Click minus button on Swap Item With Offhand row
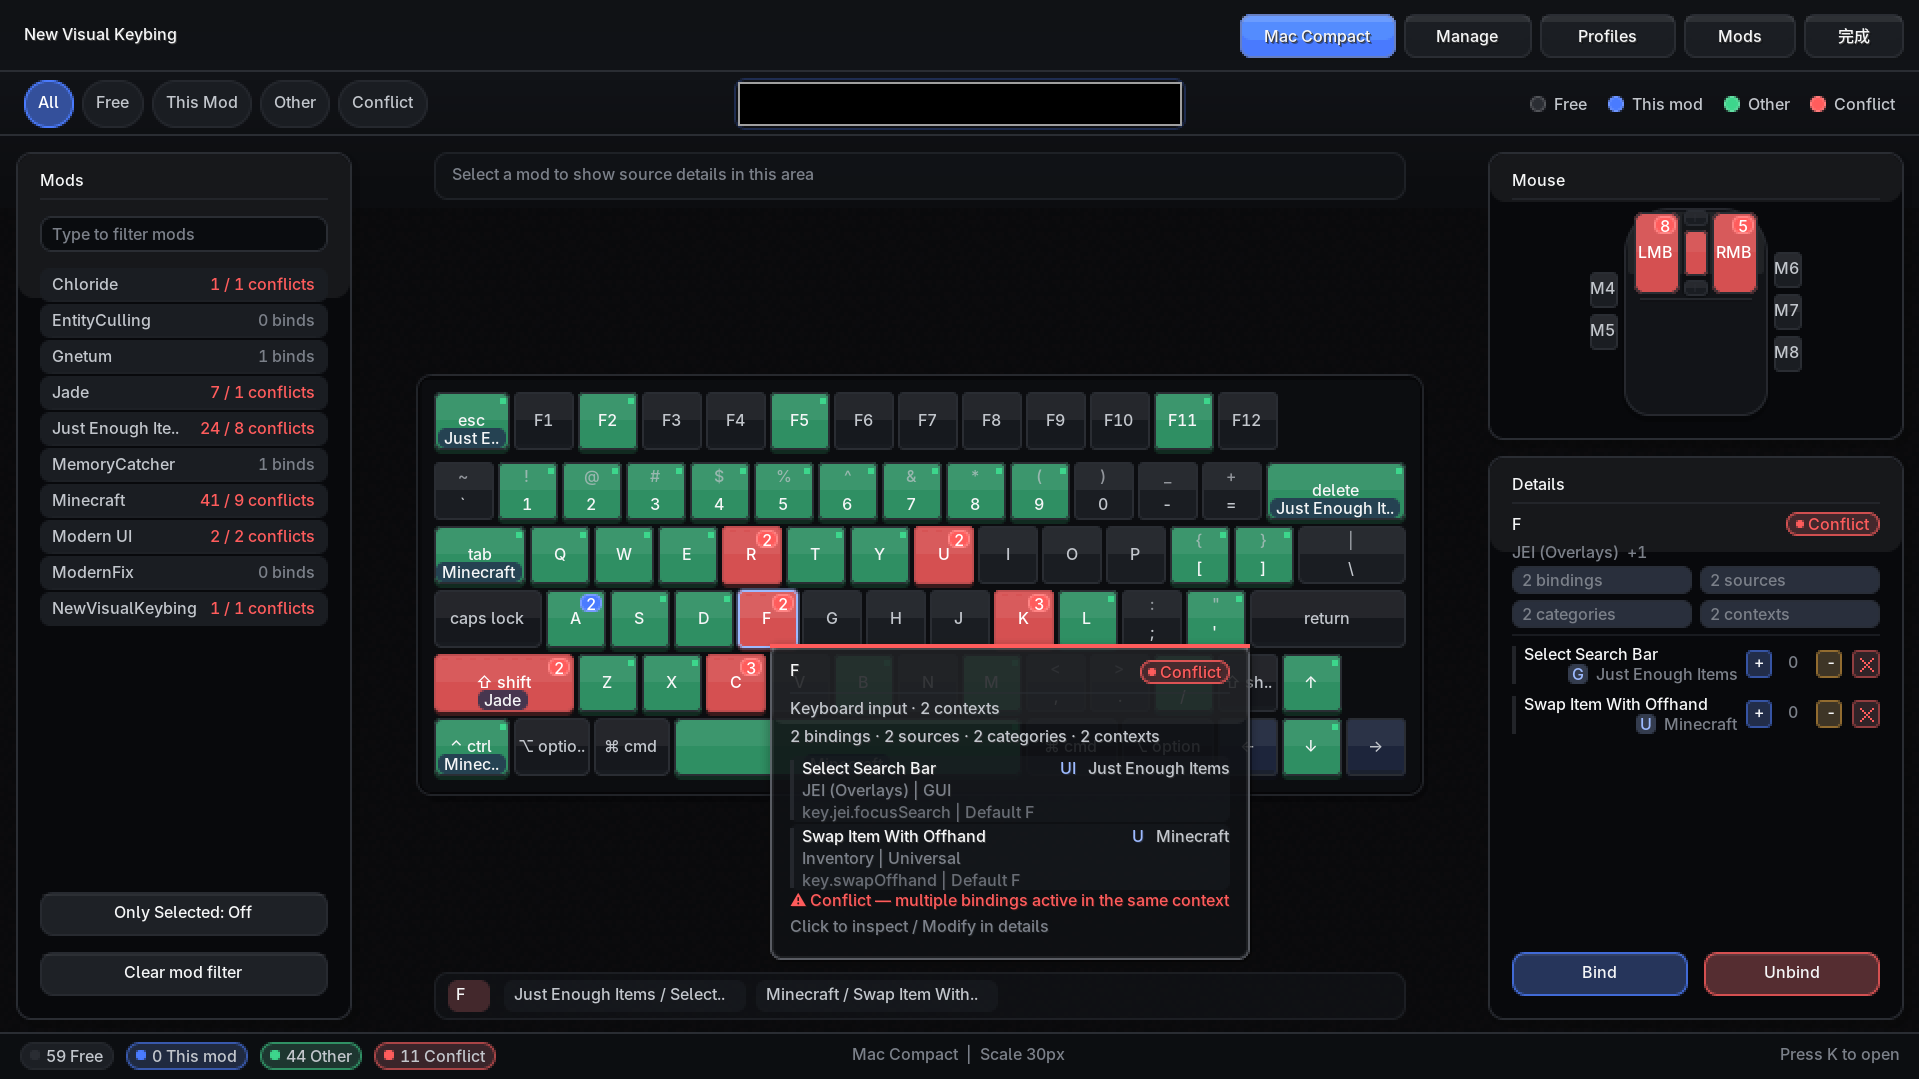The width and height of the screenshot is (1919, 1079). (1829, 714)
